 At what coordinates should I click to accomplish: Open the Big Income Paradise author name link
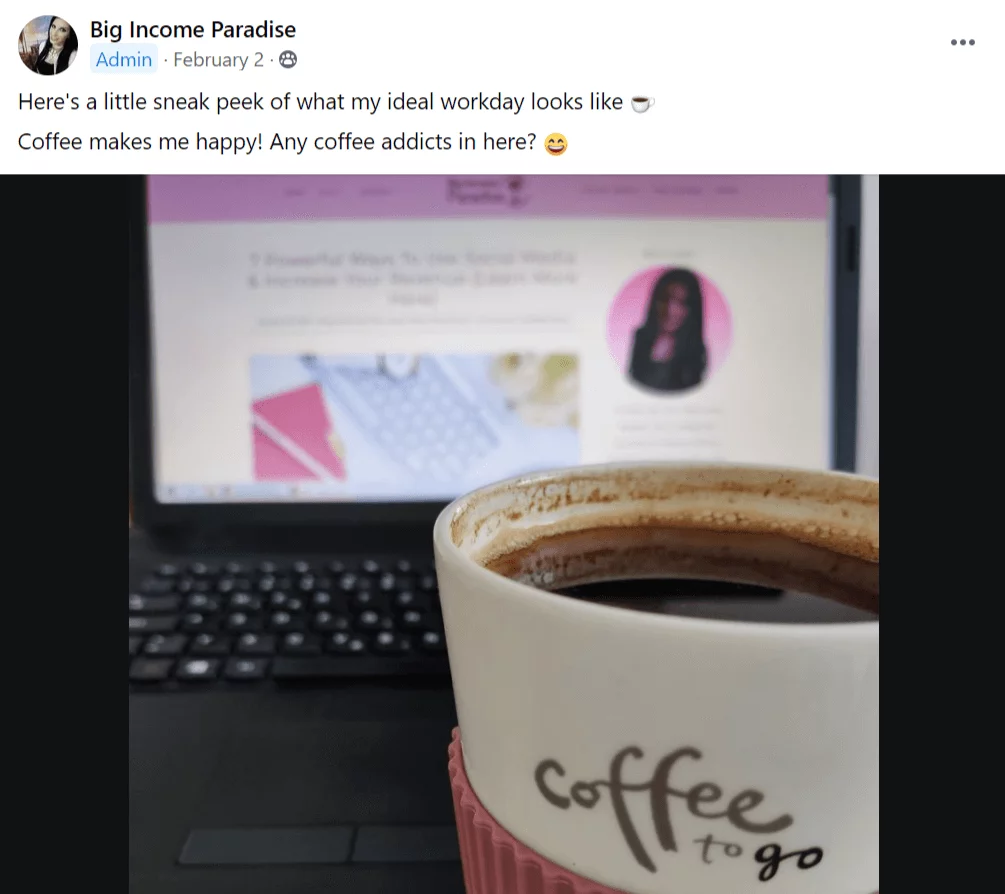(x=192, y=29)
